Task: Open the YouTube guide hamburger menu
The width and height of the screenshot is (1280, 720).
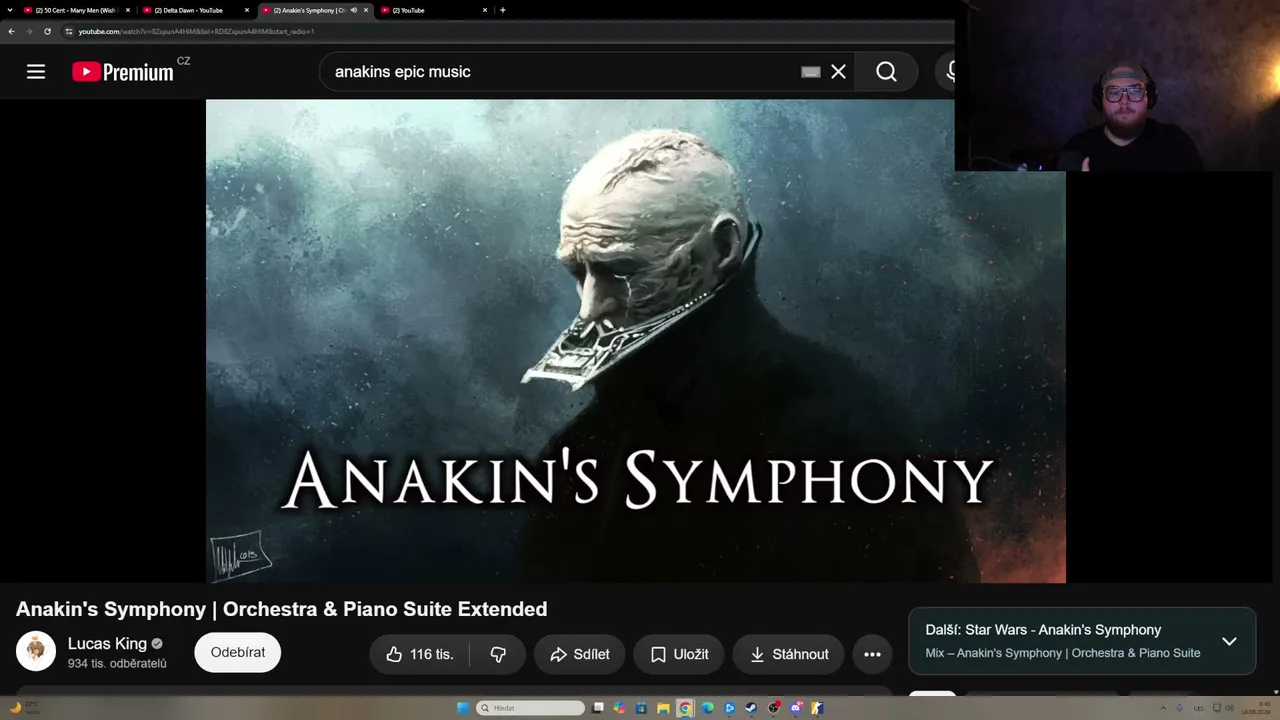Action: 36,71
